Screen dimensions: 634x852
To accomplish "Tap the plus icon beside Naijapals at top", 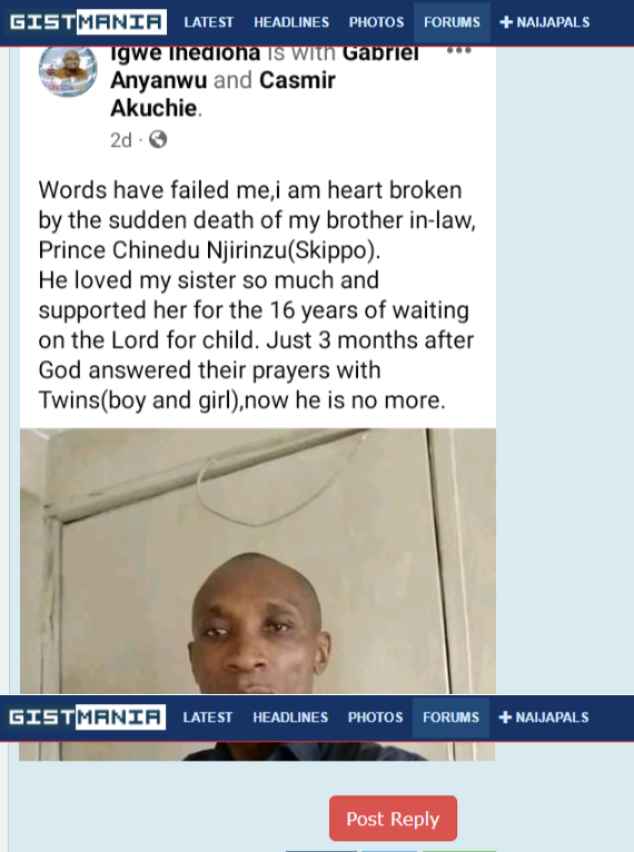I will pyautogui.click(x=506, y=22).
